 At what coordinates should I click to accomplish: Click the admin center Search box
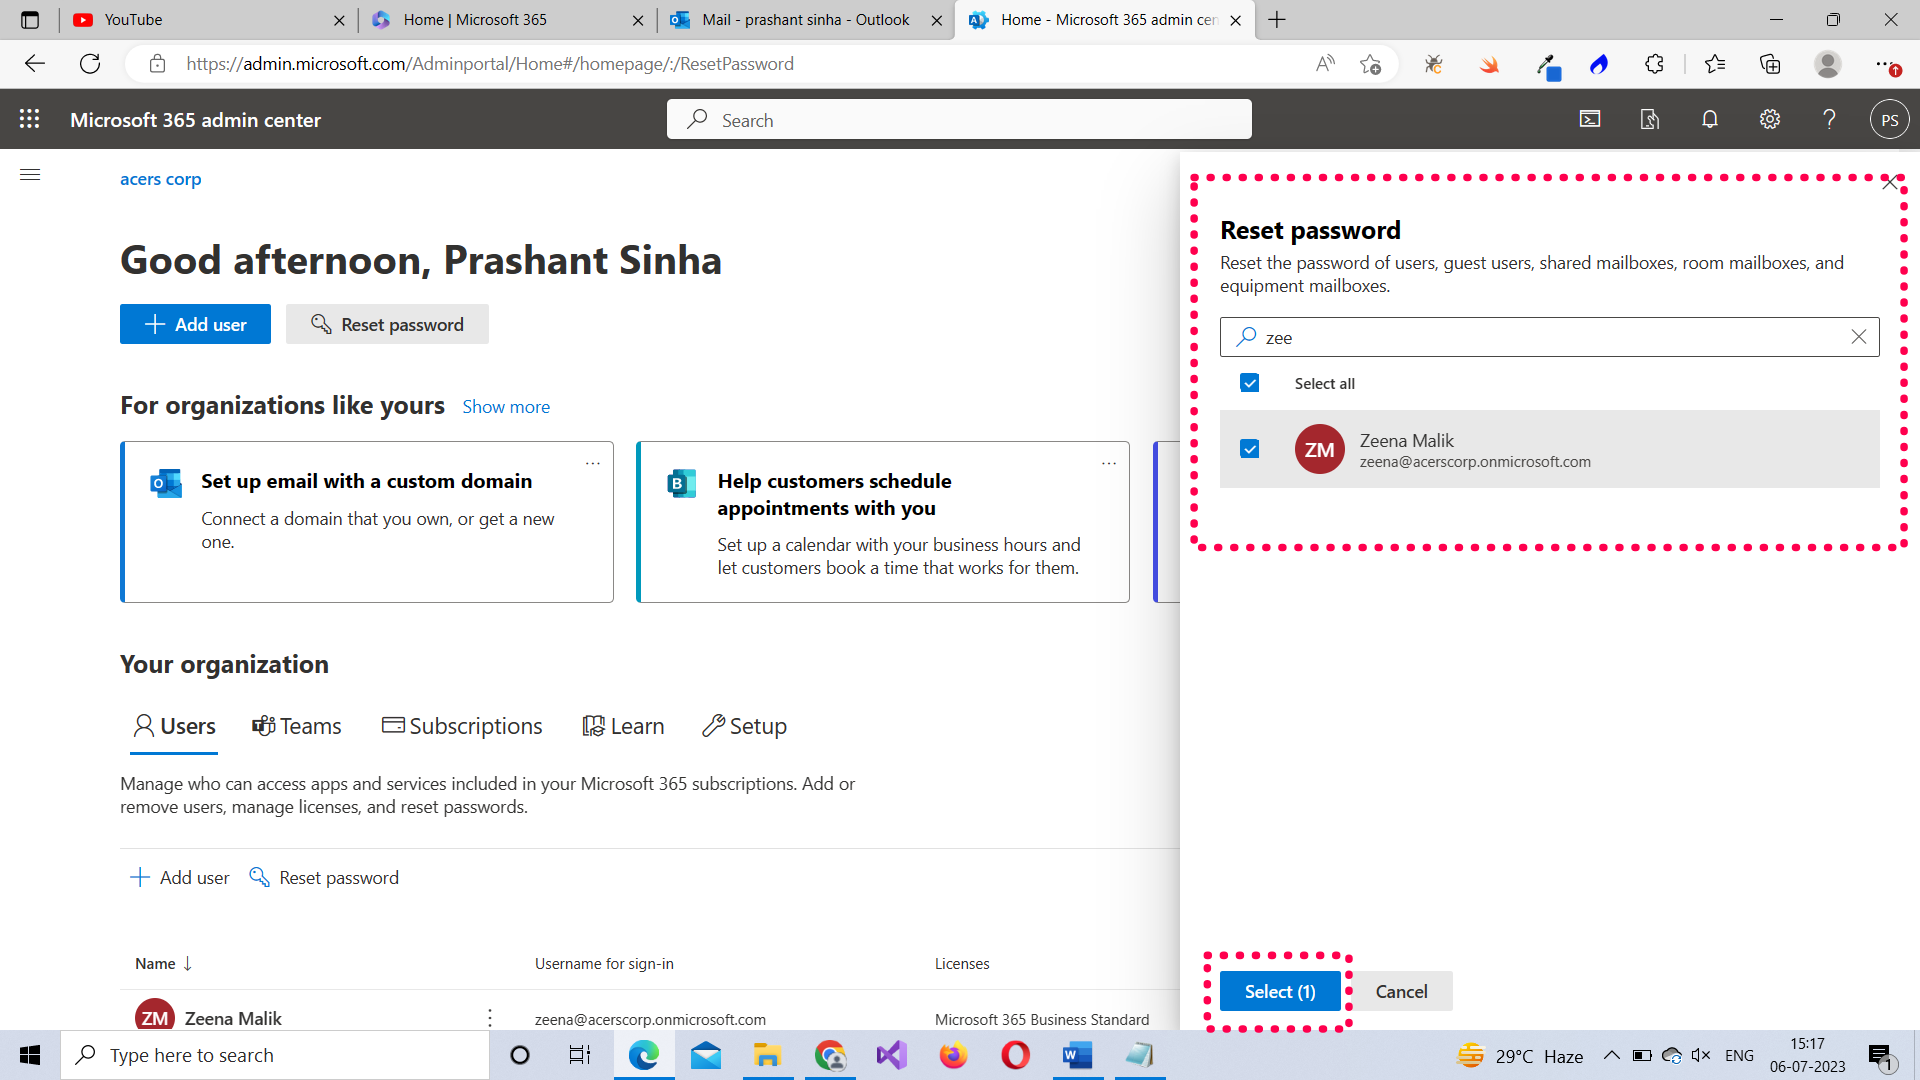coord(958,120)
